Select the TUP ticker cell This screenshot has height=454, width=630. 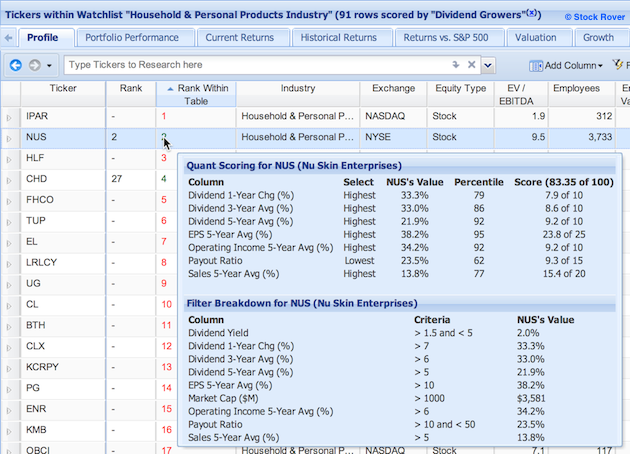tap(63, 221)
